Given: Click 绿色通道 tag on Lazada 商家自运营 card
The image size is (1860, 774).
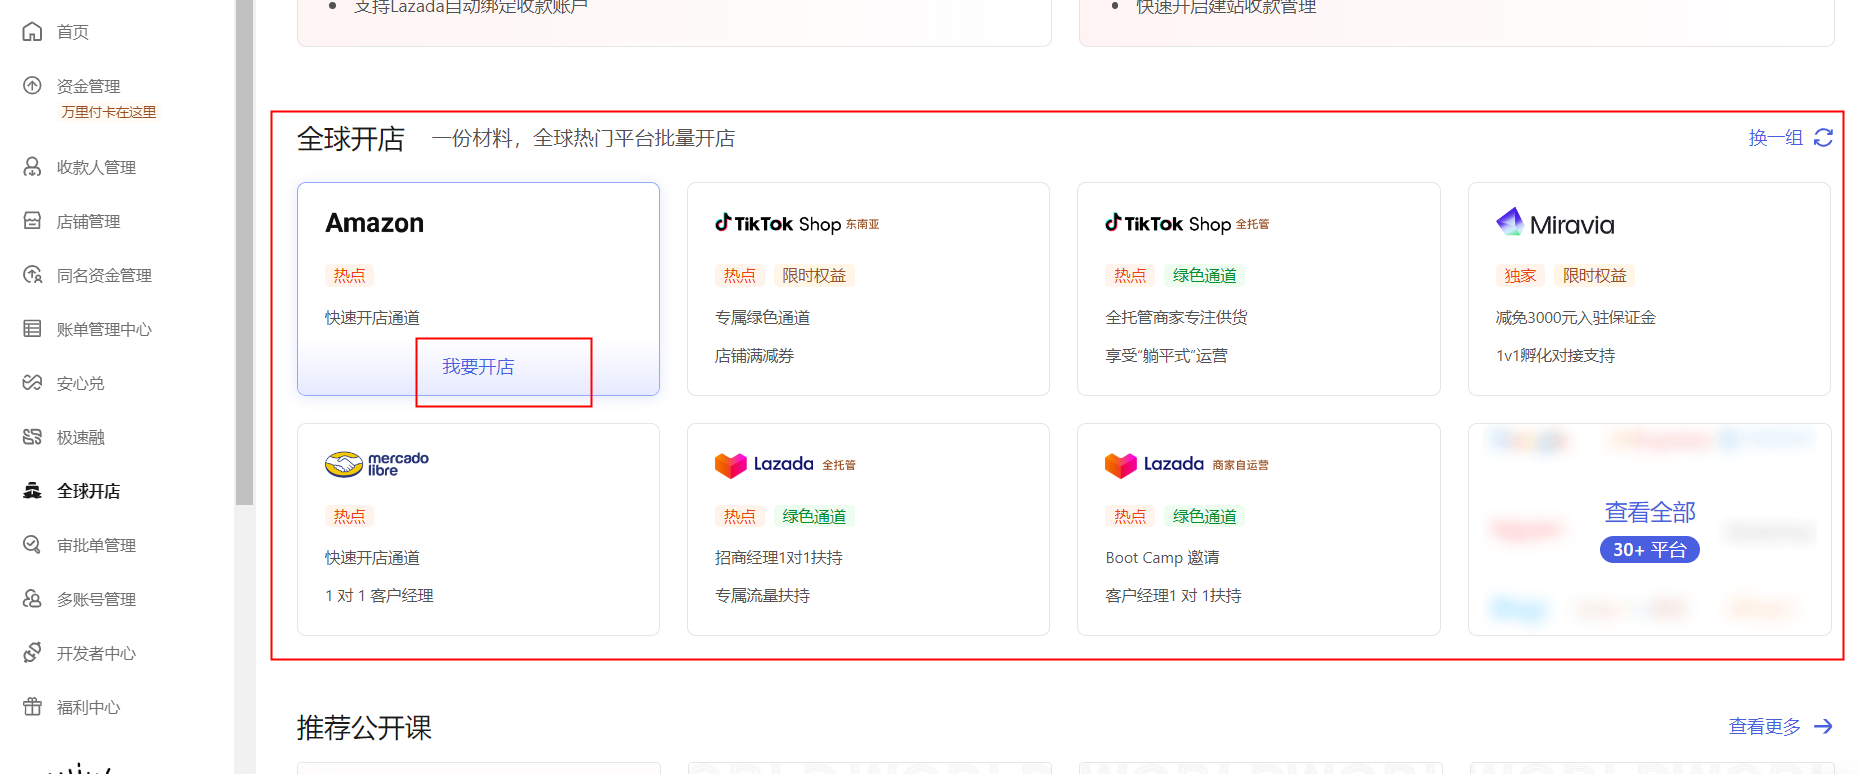Looking at the screenshot, I should click(x=1204, y=516).
